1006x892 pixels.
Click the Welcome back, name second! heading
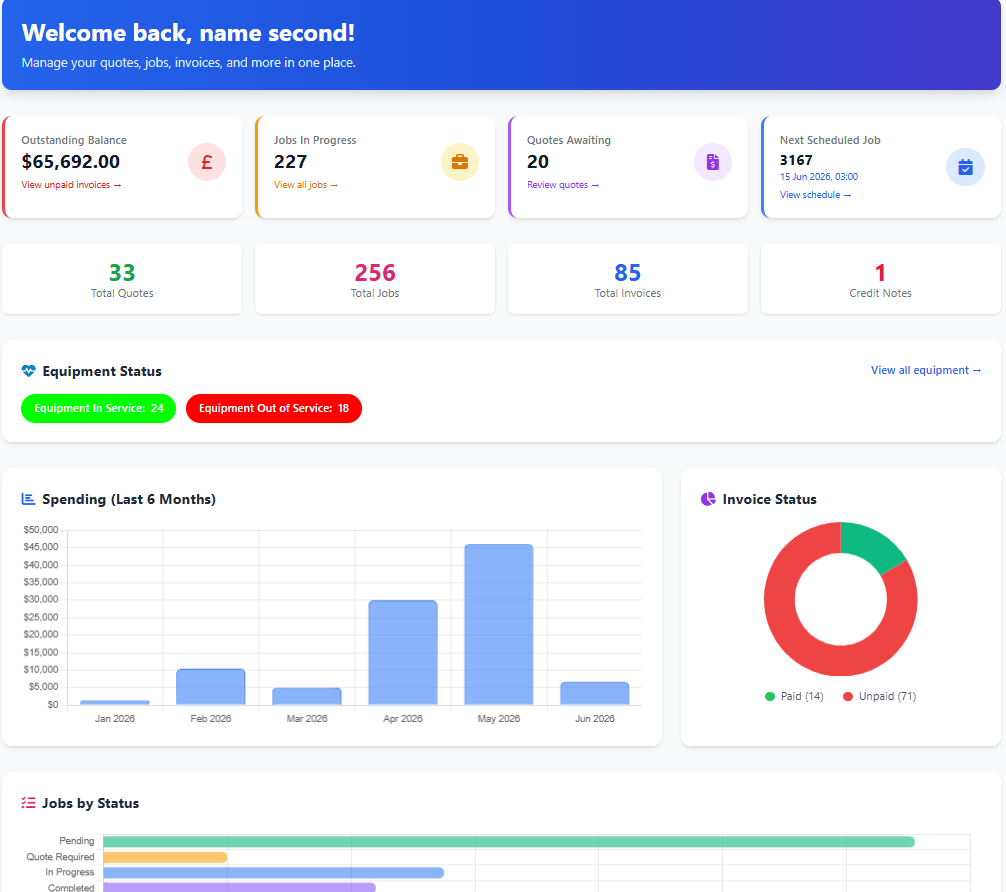[188, 33]
